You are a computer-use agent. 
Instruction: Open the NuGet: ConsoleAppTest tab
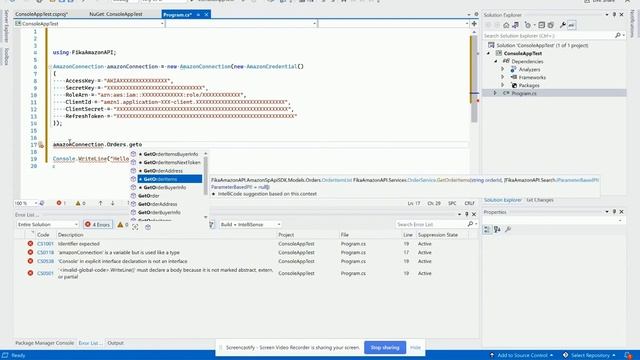point(116,14)
